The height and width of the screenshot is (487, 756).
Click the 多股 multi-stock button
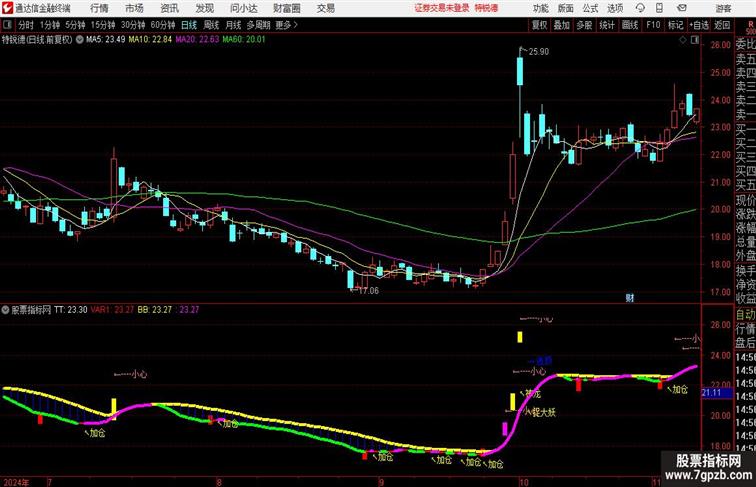(x=584, y=25)
